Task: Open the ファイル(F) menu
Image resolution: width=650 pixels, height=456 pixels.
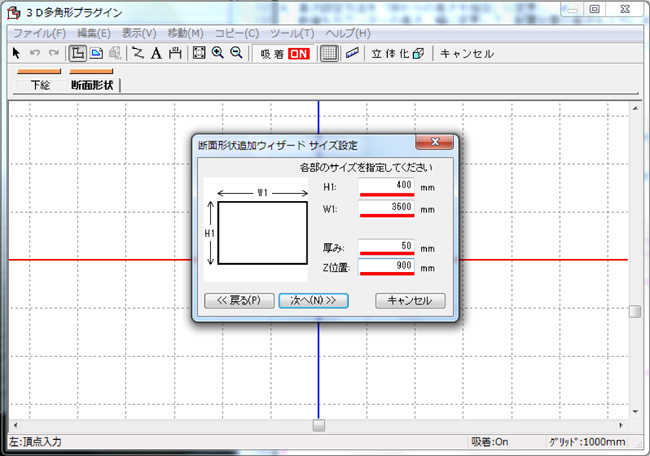Action: click(x=38, y=33)
